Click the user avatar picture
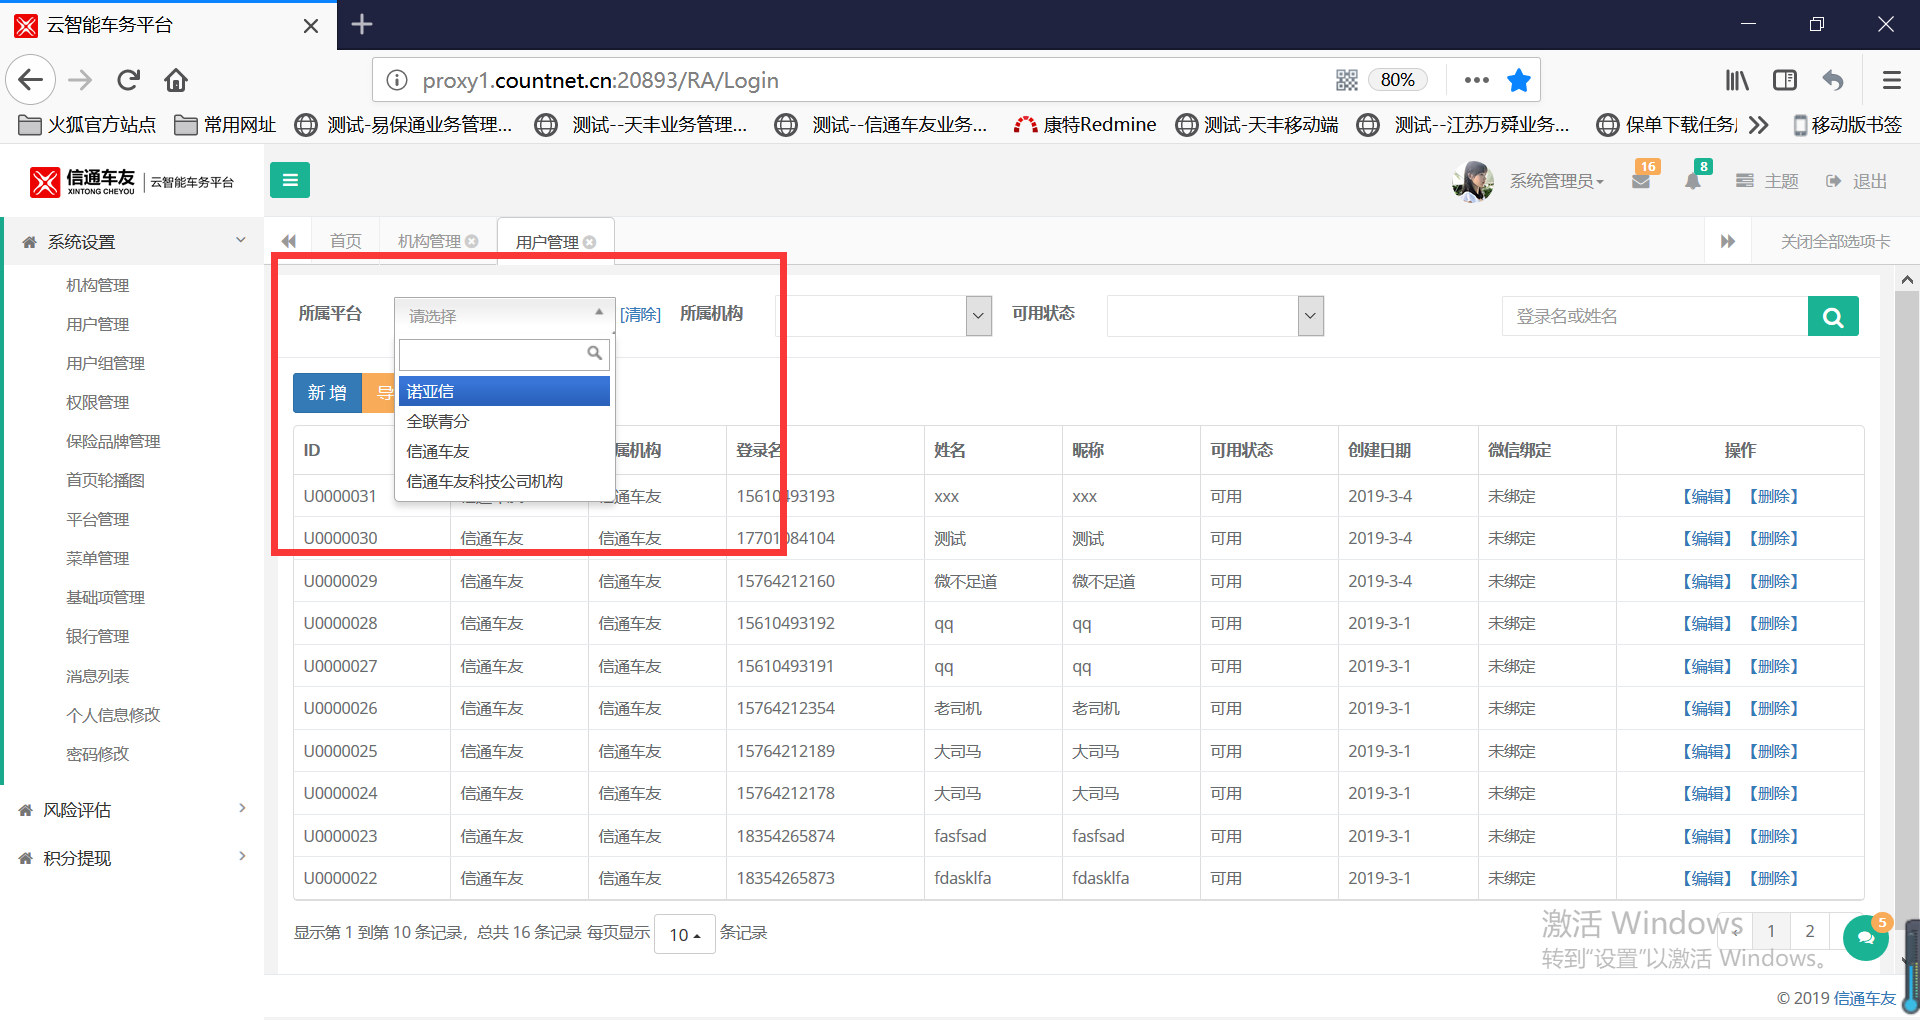 pos(1472,181)
